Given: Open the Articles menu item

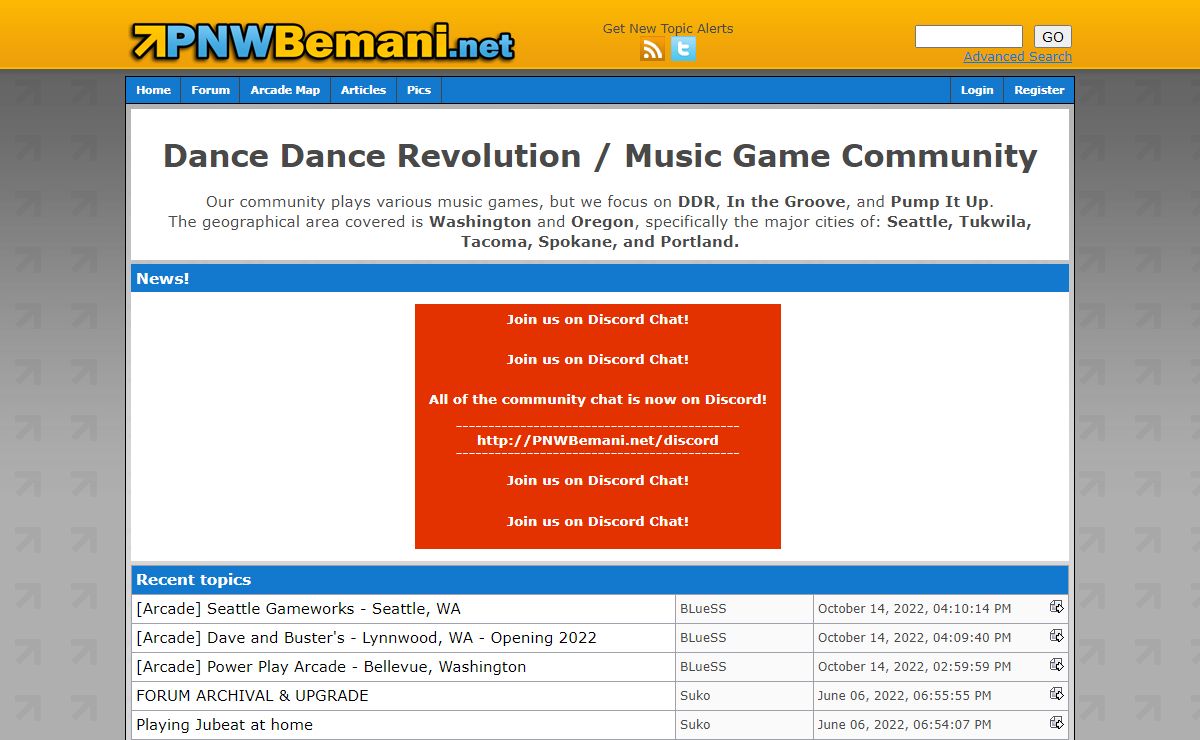Looking at the screenshot, I should [x=363, y=90].
